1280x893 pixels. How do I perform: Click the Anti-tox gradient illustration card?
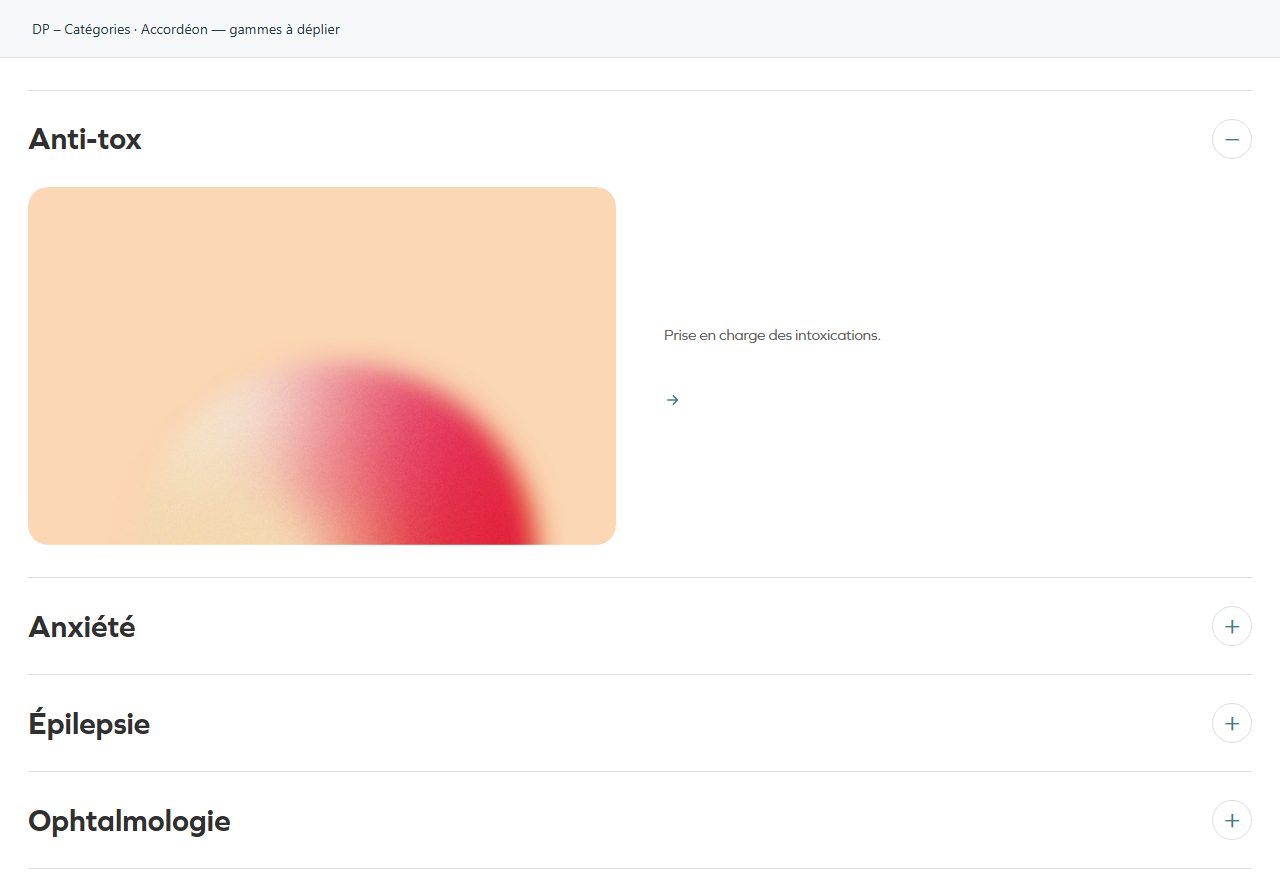322,366
